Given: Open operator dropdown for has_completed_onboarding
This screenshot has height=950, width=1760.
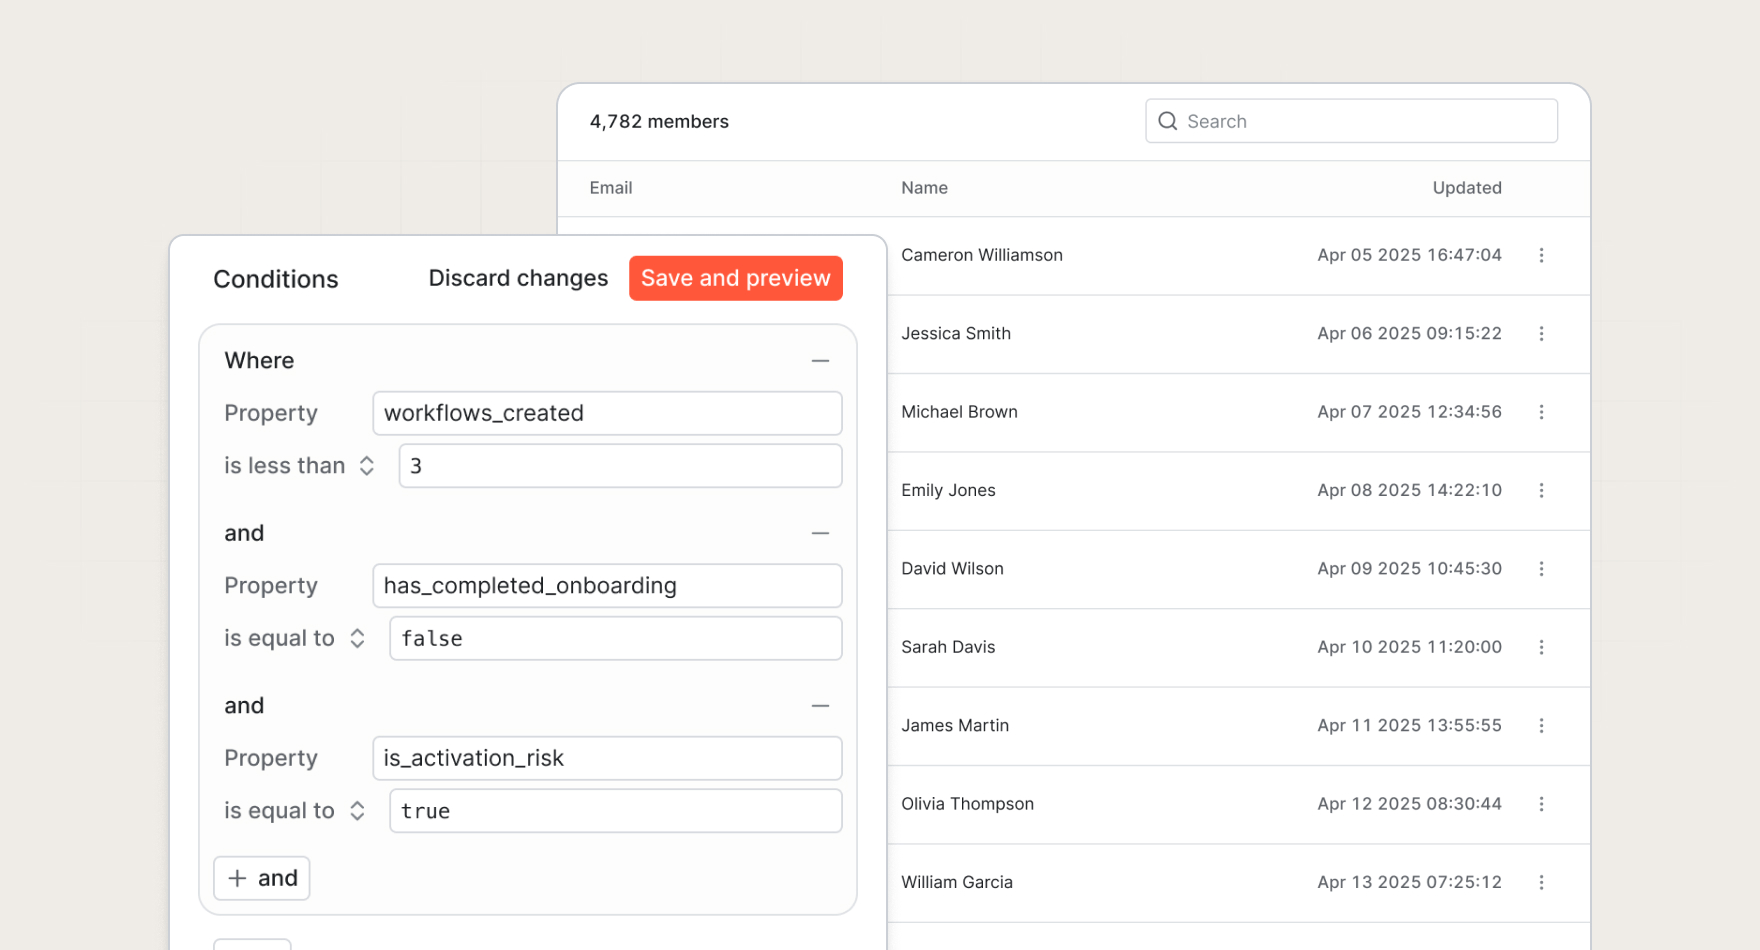Looking at the screenshot, I should (294, 639).
